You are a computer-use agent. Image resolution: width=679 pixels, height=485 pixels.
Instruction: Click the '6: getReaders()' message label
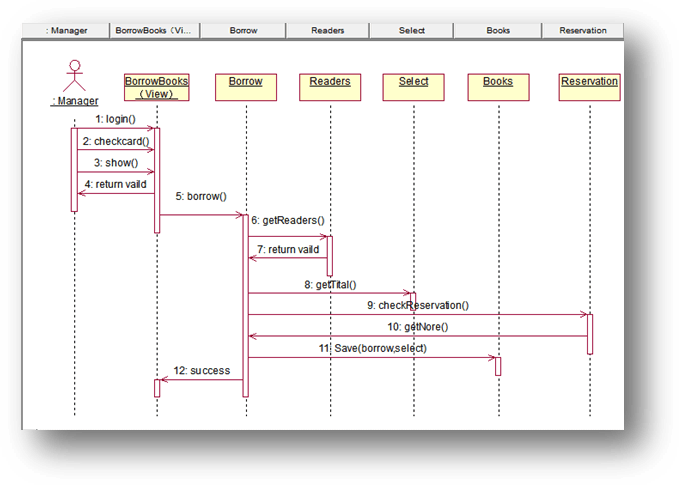pos(288,220)
